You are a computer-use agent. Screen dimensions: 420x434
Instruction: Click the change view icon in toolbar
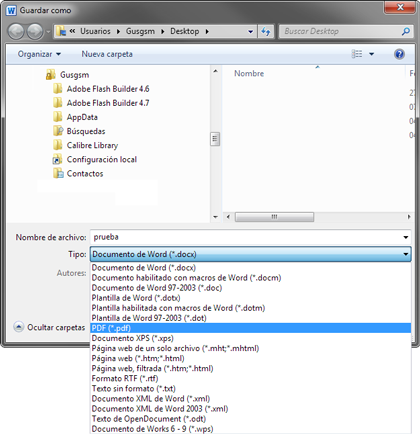[357, 54]
